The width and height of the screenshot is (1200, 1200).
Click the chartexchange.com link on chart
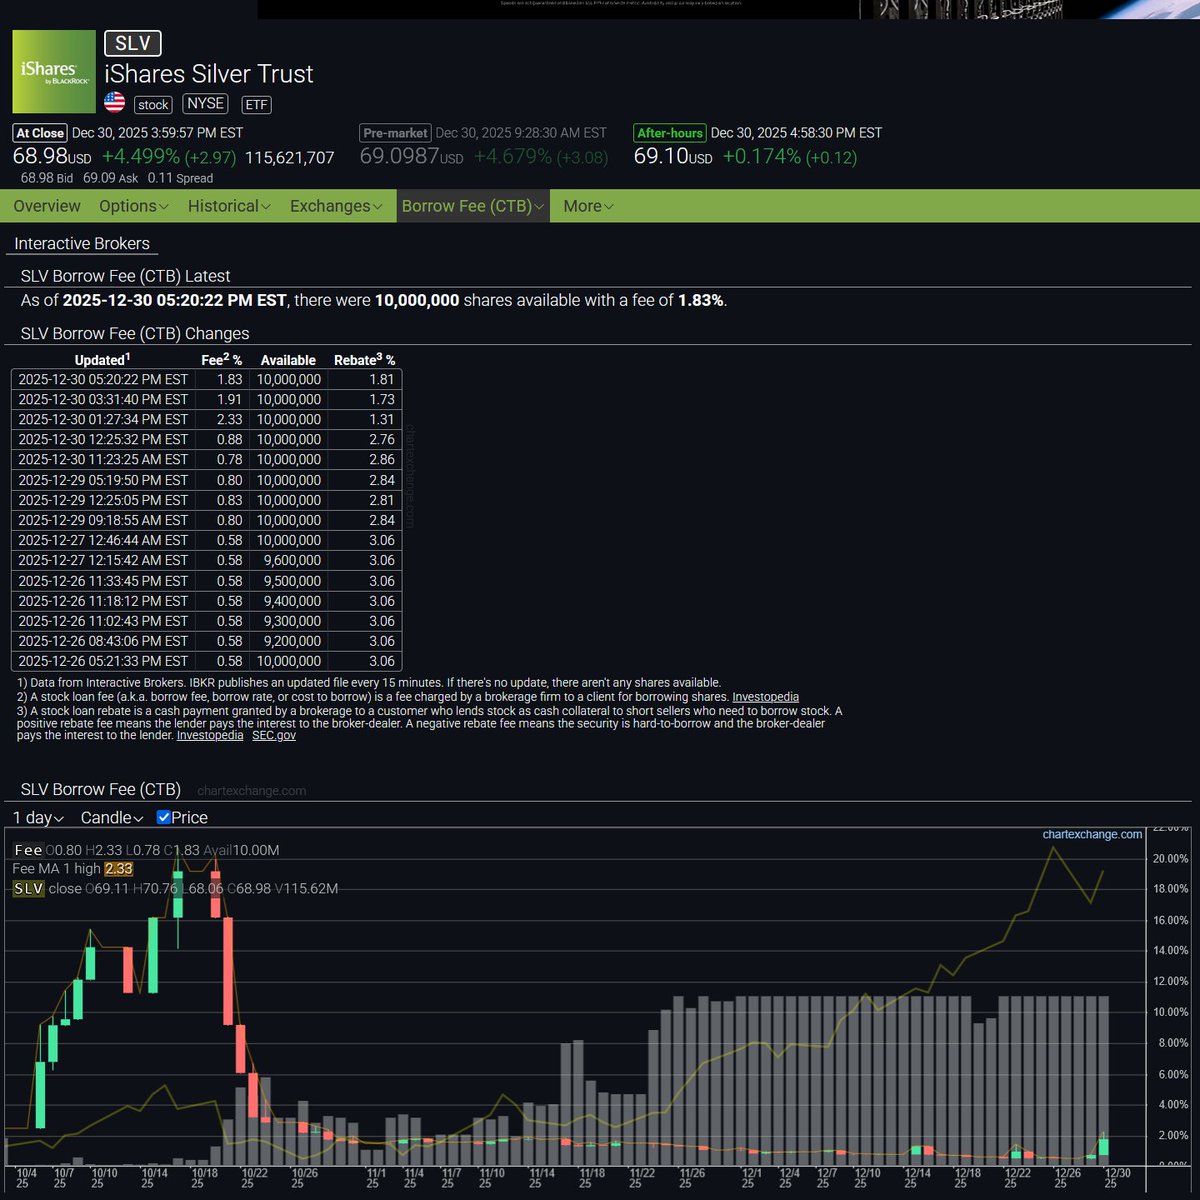[1092, 834]
